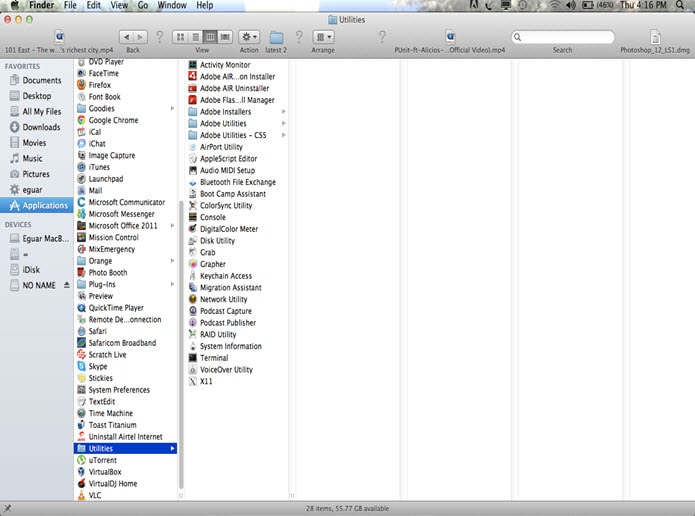Expand the Adobe Utilities - CS5 arrow
The image size is (695, 516).
(283, 135)
